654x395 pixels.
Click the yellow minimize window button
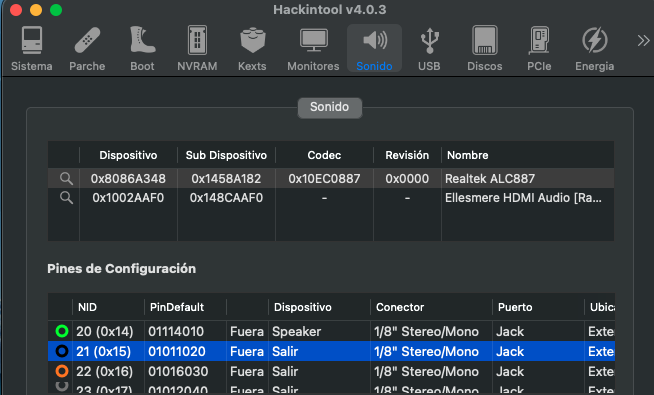click(x=36, y=10)
